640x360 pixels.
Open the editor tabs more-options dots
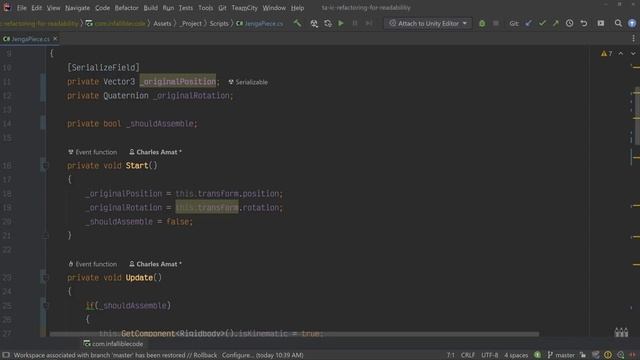tap(633, 38)
